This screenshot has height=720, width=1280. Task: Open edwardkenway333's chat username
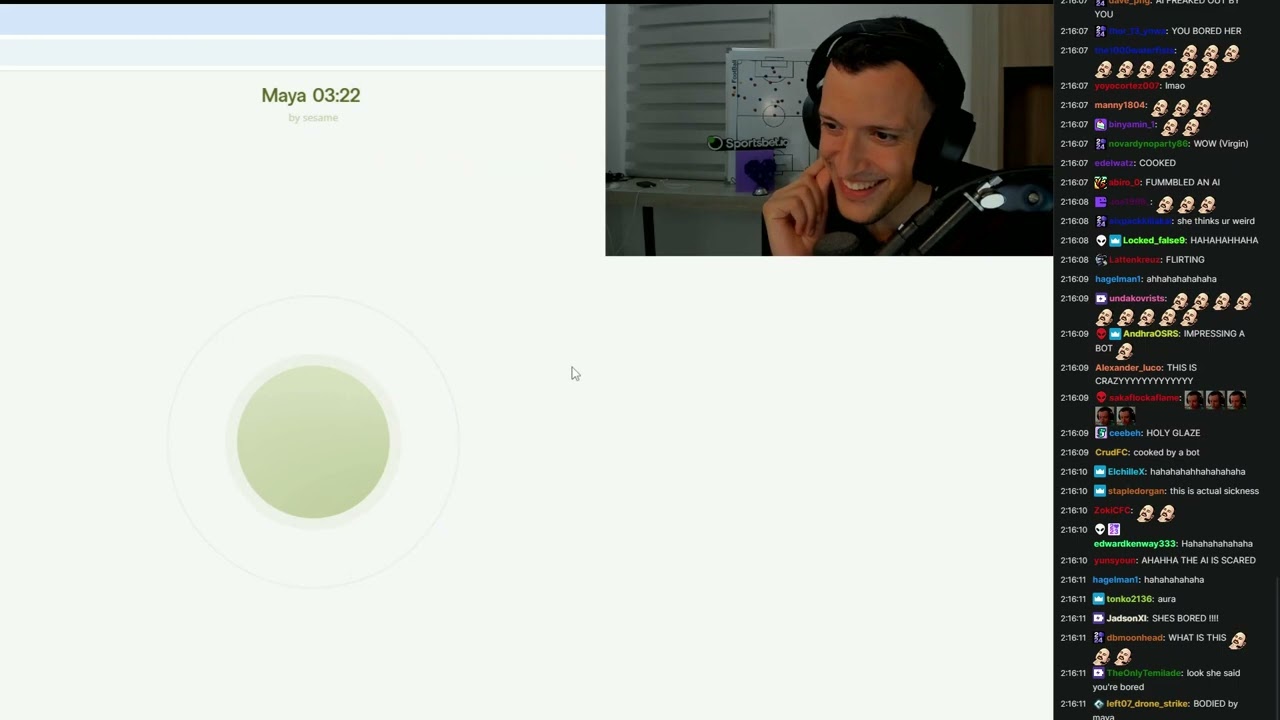click(1135, 544)
